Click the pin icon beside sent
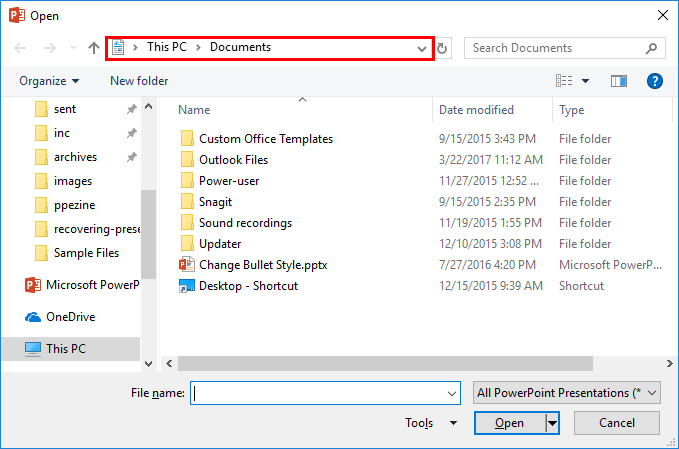 tap(132, 109)
